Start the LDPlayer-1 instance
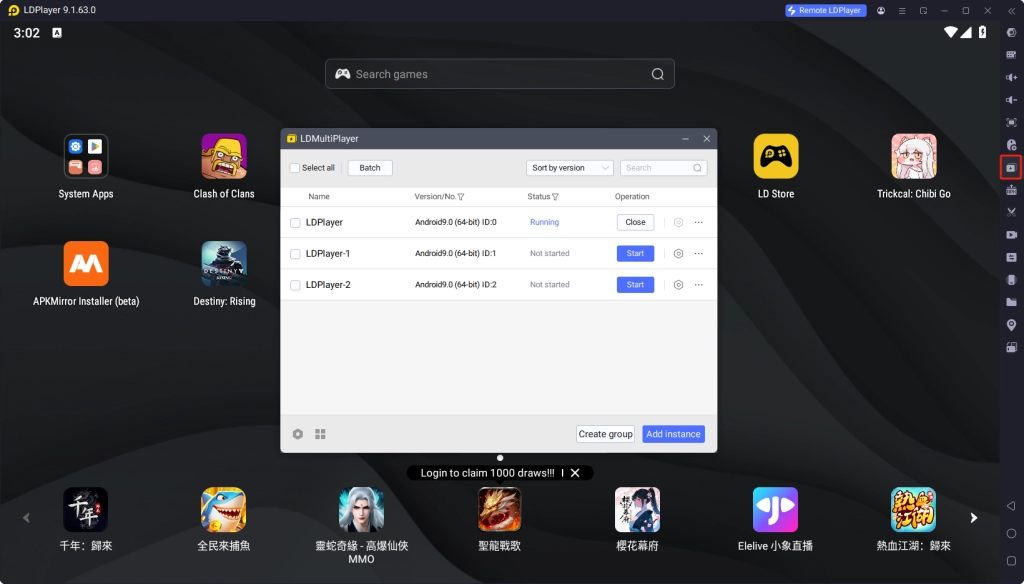The width and height of the screenshot is (1024, 584). (635, 254)
